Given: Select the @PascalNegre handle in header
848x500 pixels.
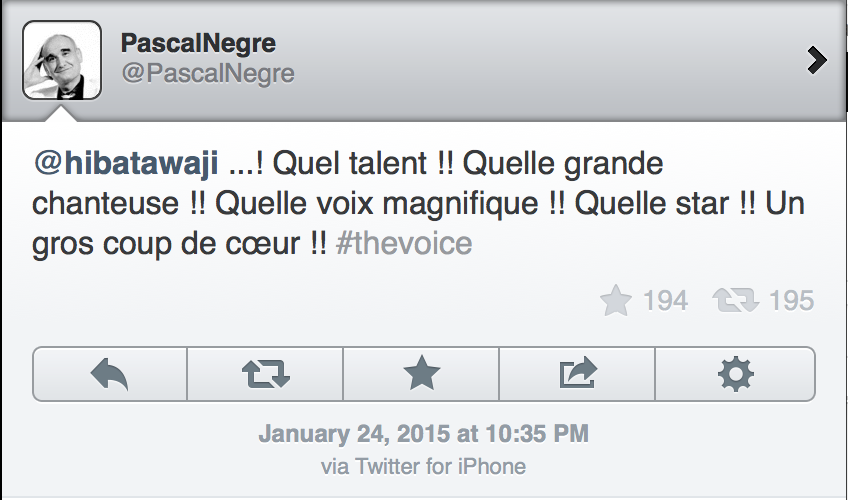Looking at the screenshot, I should tap(207, 75).
